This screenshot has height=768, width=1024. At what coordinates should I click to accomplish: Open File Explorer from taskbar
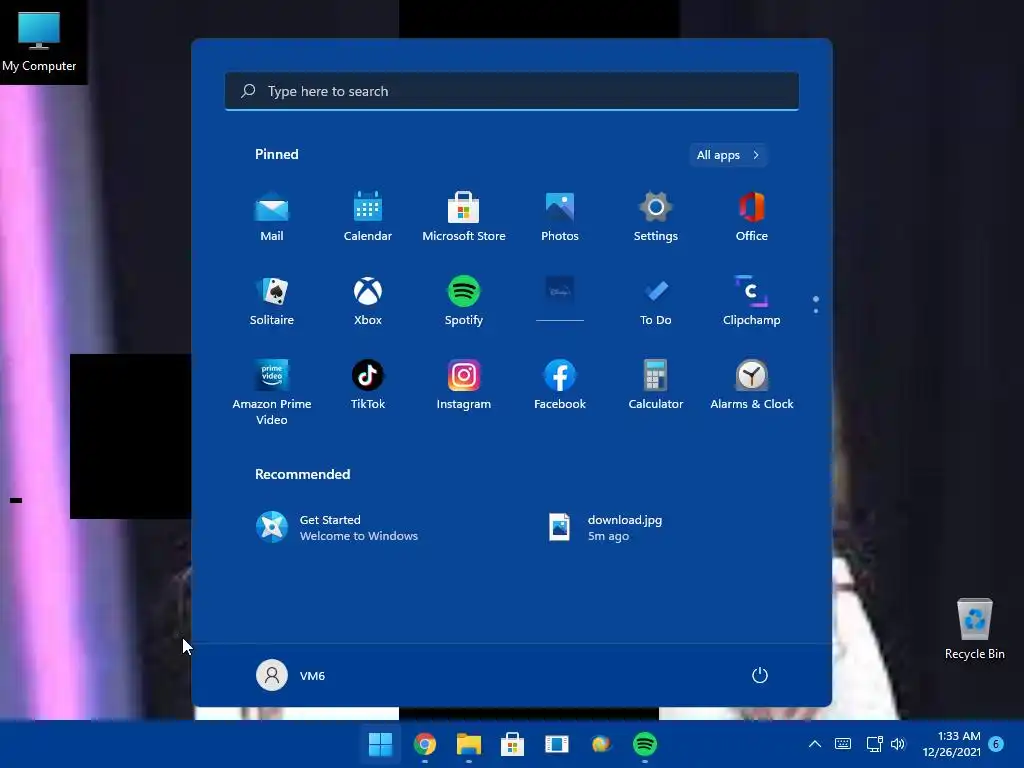pyautogui.click(x=468, y=744)
